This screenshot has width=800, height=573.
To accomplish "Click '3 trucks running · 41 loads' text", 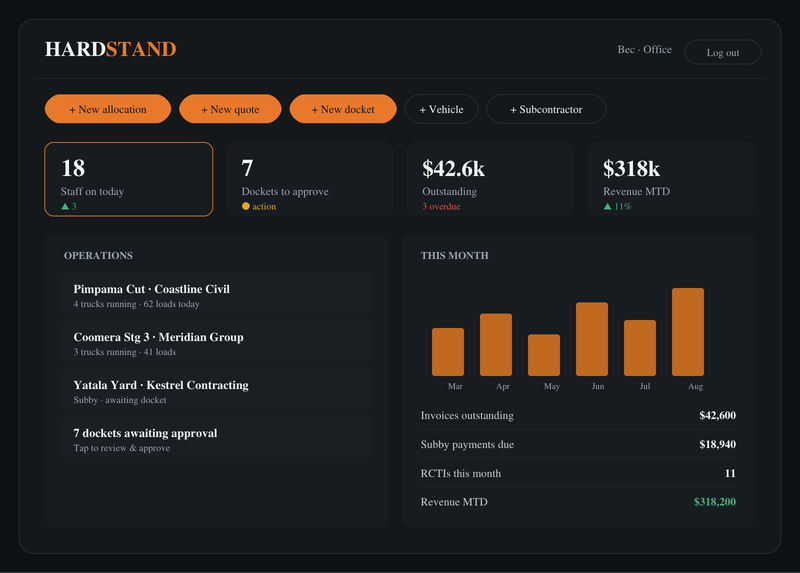I will coord(124,352).
